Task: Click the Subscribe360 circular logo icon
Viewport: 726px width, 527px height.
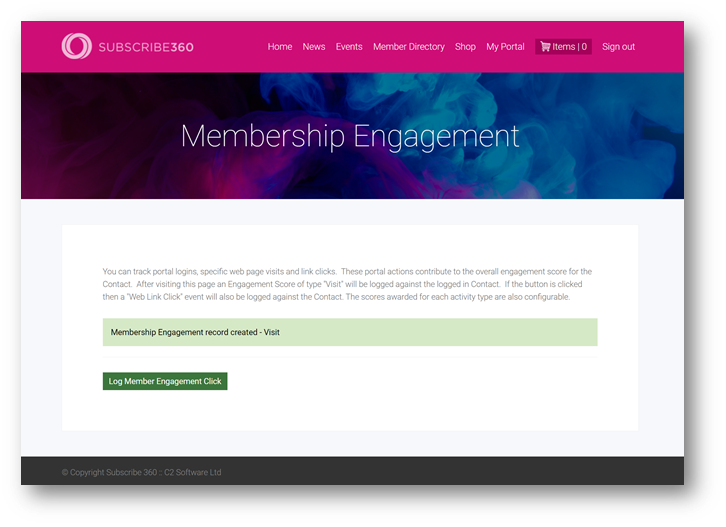Action: pos(76,46)
